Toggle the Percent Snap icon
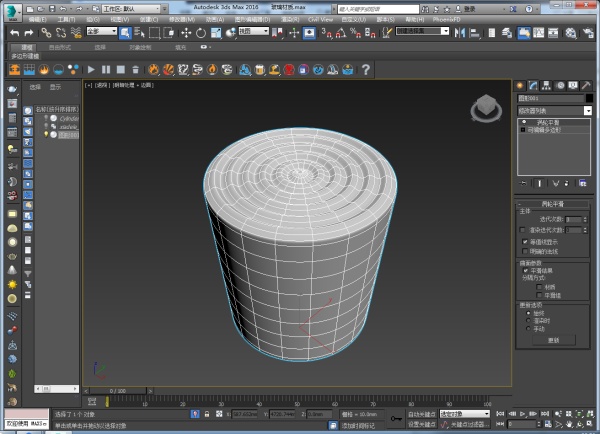The image size is (600, 434). 355,33
